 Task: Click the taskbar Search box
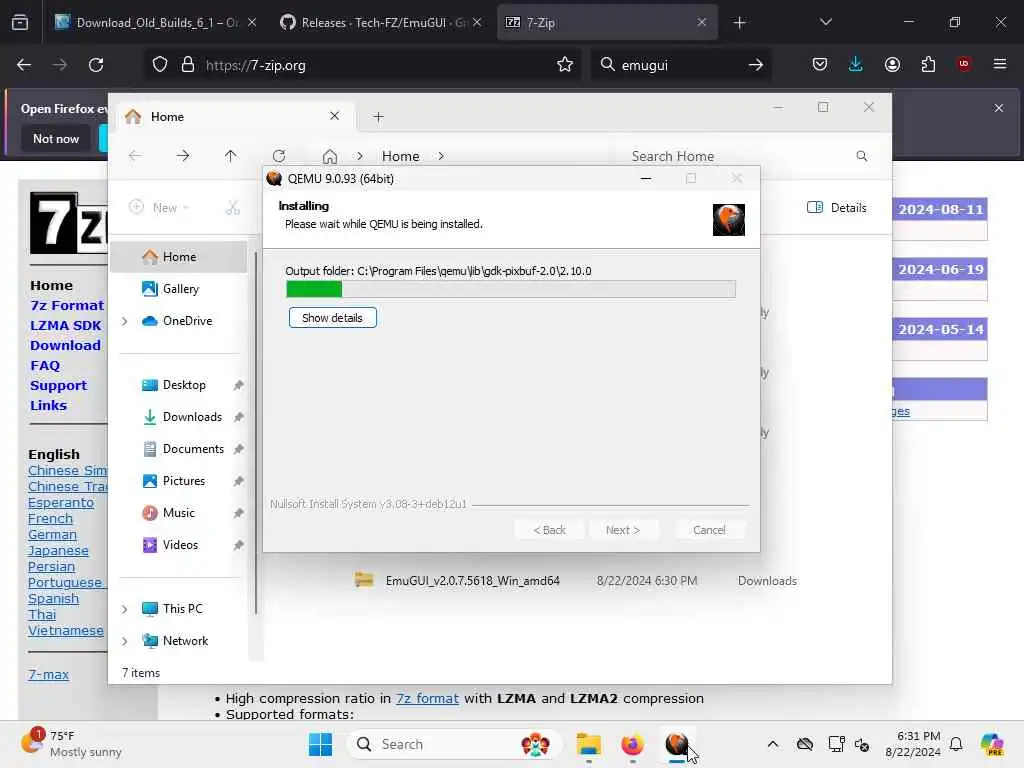[455, 744]
